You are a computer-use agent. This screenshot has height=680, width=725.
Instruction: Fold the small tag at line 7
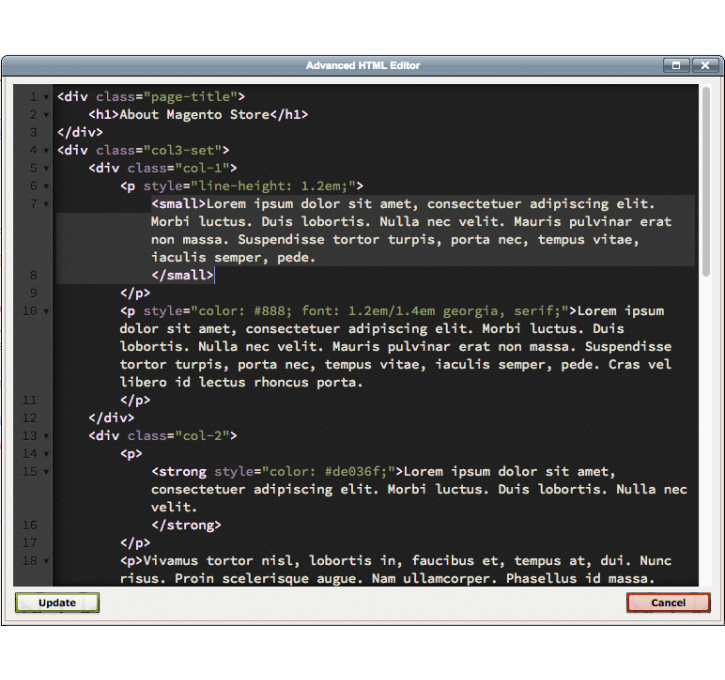[46, 204]
